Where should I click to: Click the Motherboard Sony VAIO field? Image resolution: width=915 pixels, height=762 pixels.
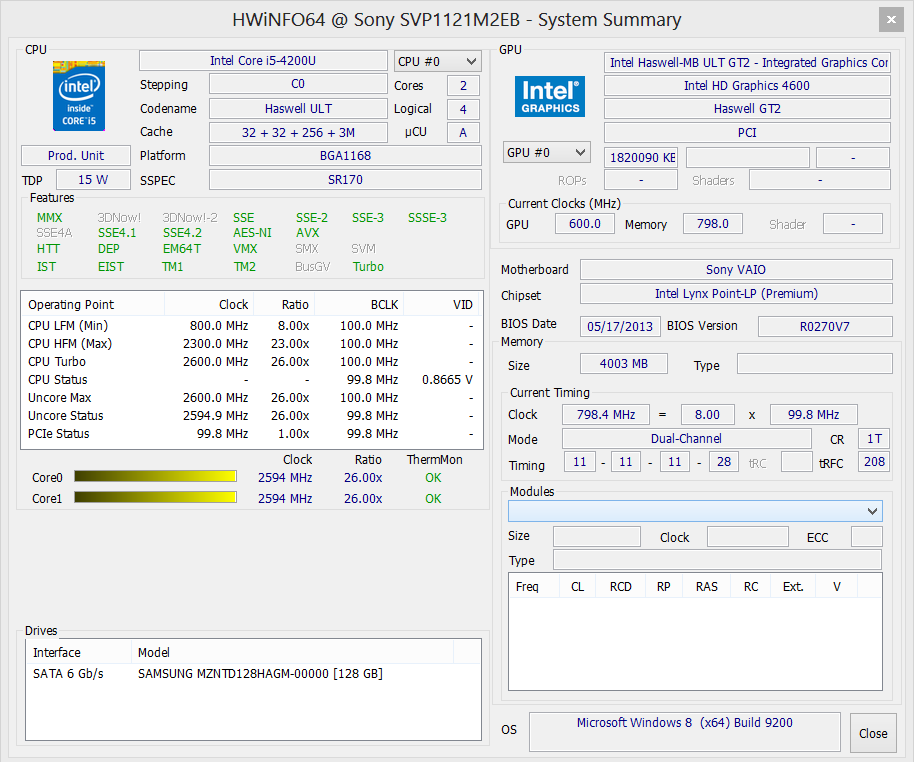click(736, 270)
